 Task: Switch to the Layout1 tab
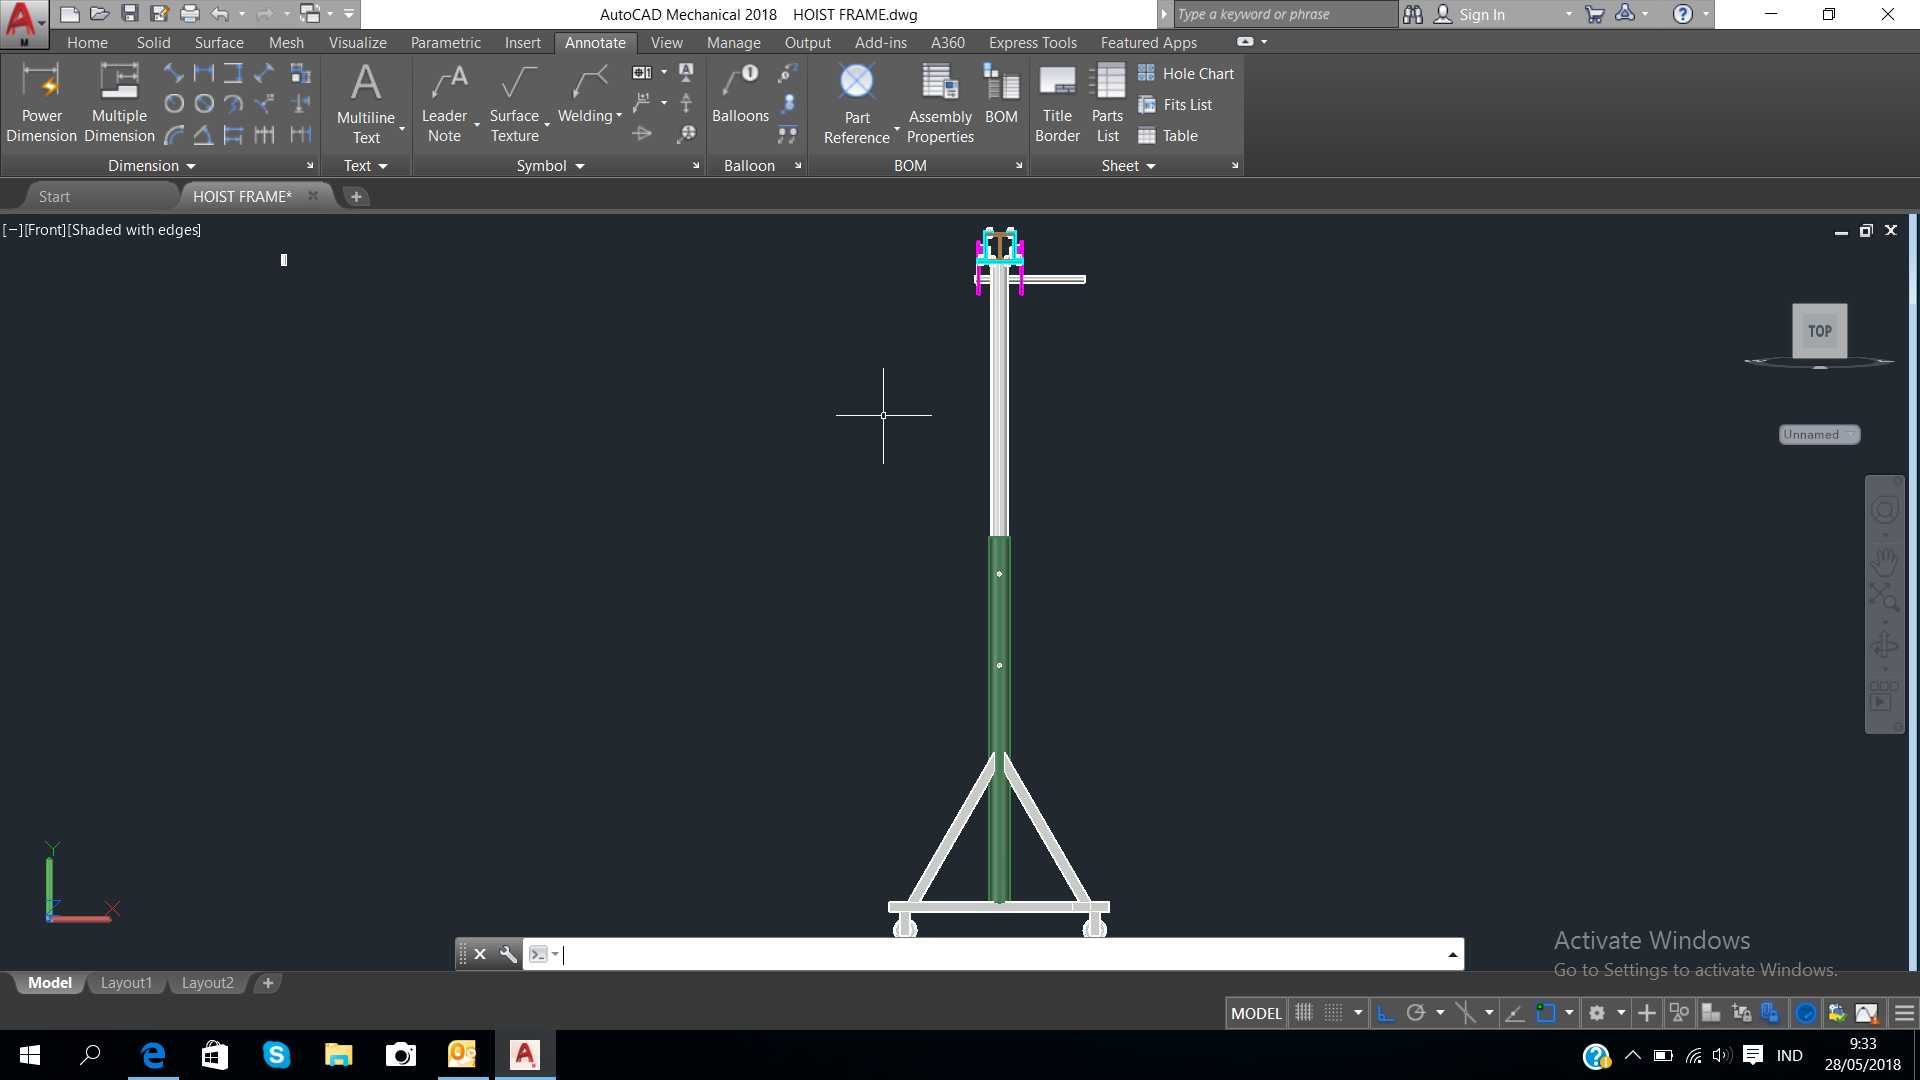click(126, 983)
